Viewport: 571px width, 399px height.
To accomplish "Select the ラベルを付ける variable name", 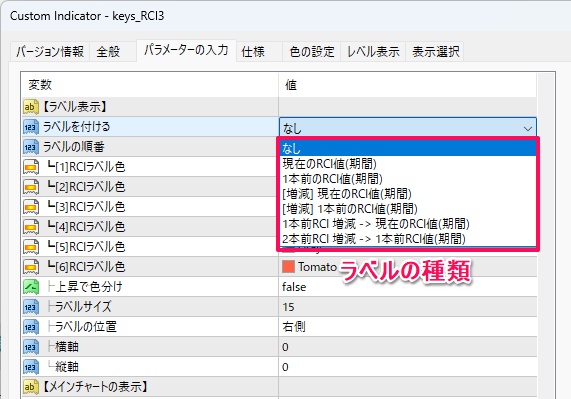I will pyautogui.click(x=76, y=127).
